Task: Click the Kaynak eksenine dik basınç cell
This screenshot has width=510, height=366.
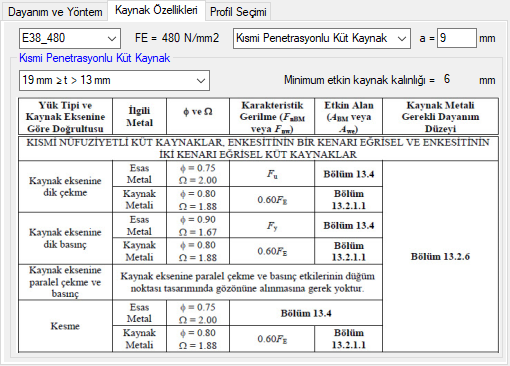Action: coord(65,238)
